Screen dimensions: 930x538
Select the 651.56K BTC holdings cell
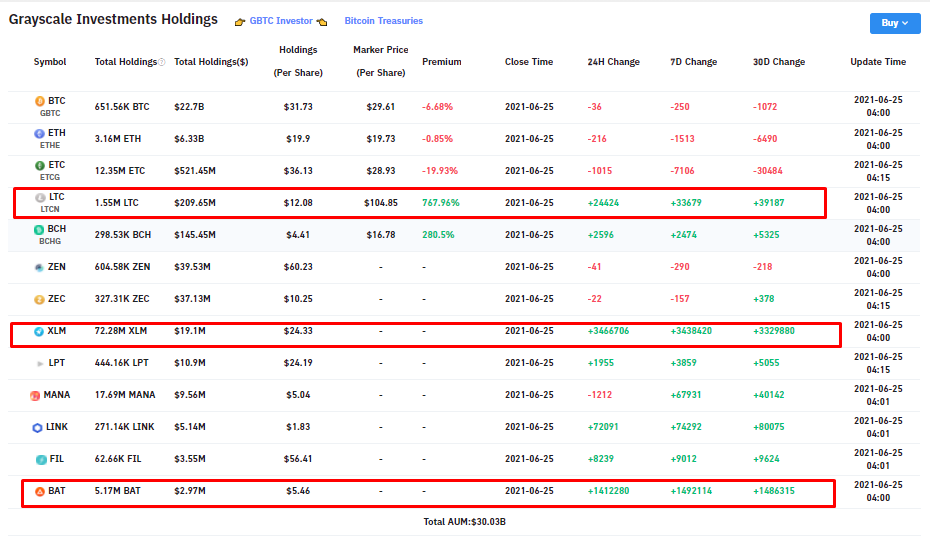pos(122,107)
